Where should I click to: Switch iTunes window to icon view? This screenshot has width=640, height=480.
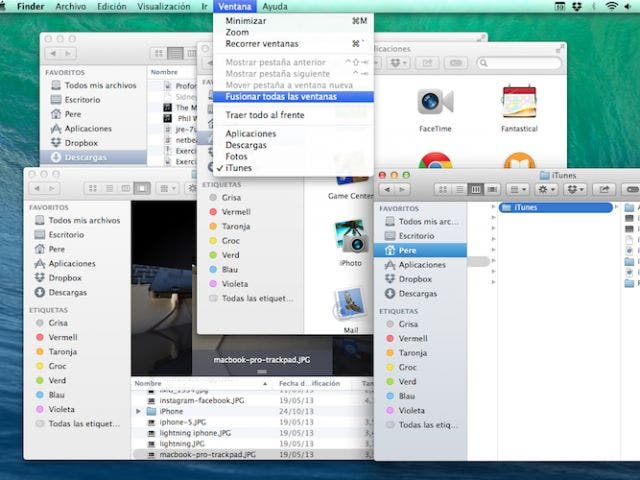443,188
